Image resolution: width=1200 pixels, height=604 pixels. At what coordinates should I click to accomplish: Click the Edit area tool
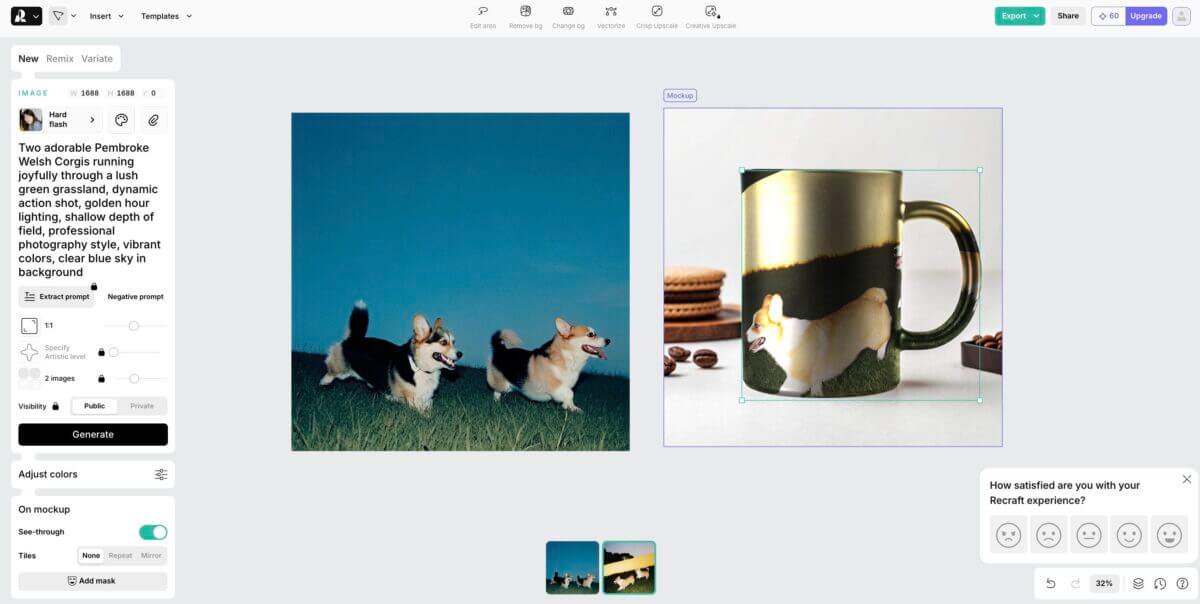click(483, 12)
